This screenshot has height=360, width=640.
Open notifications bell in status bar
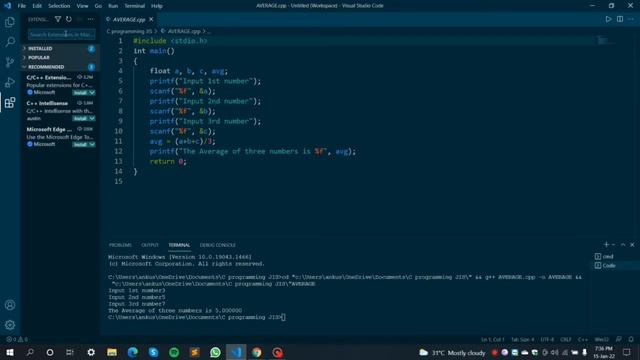click(631, 339)
